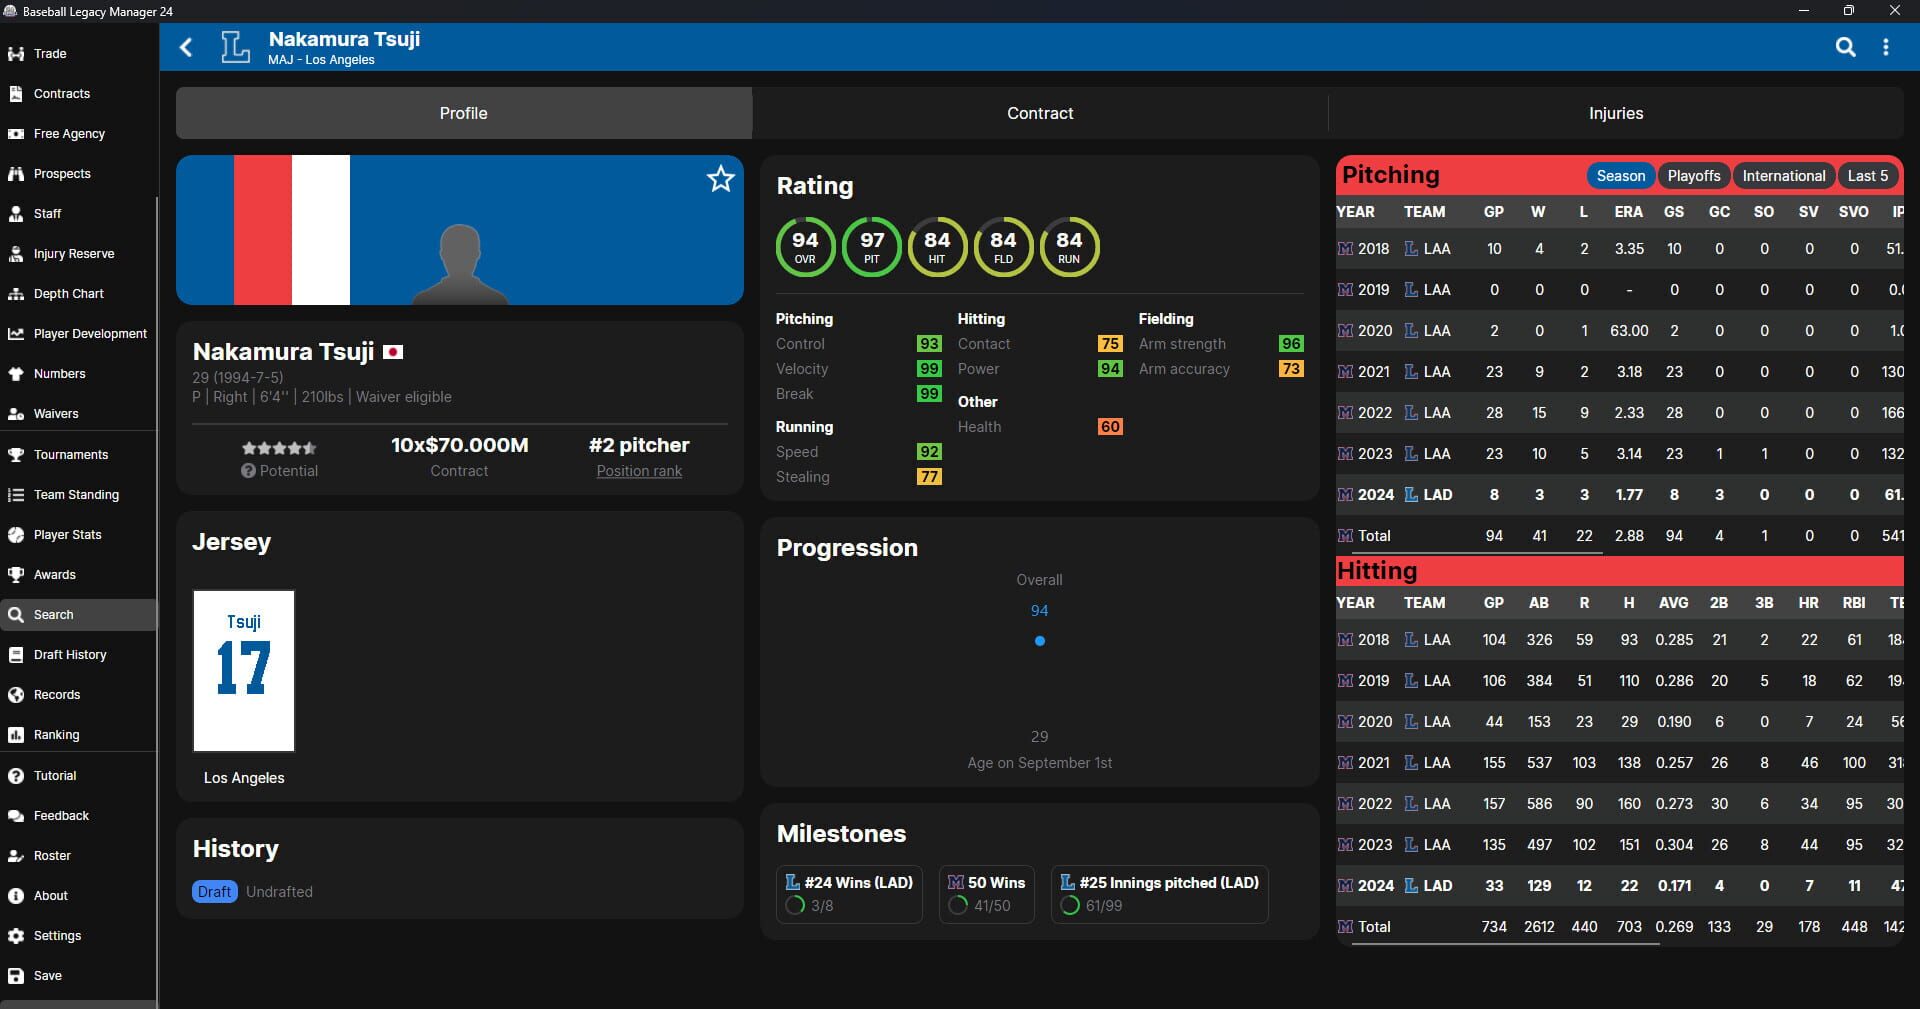Open the three-dot menu in the header
This screenshot has width=1920, height=1009.
[1886, 46]
